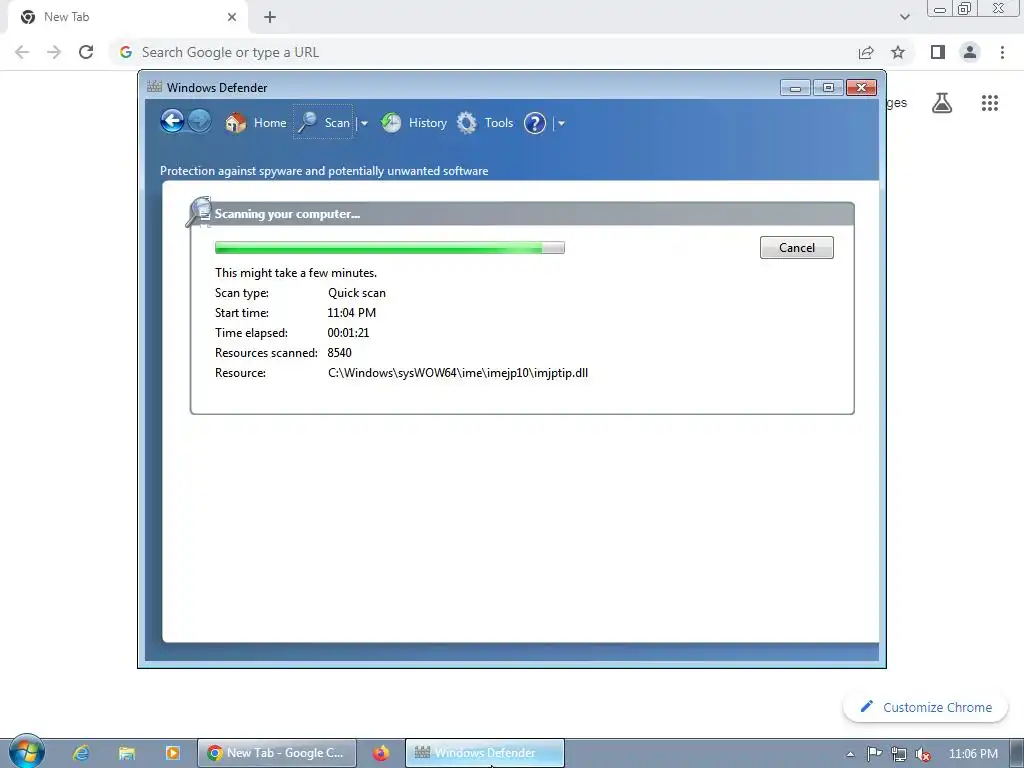The height and width of the screenshot is (768, 1024).
Task: Cancel the running scan
Action: click(797, 248)
